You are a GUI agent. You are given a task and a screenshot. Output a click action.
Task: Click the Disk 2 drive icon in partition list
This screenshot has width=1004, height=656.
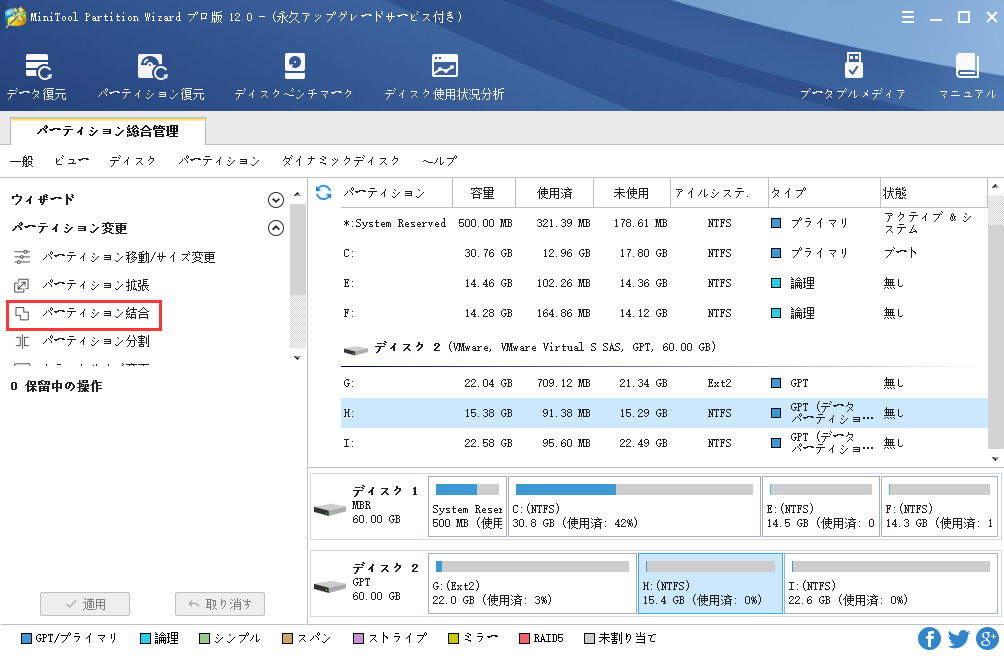(x=355, y=349)
